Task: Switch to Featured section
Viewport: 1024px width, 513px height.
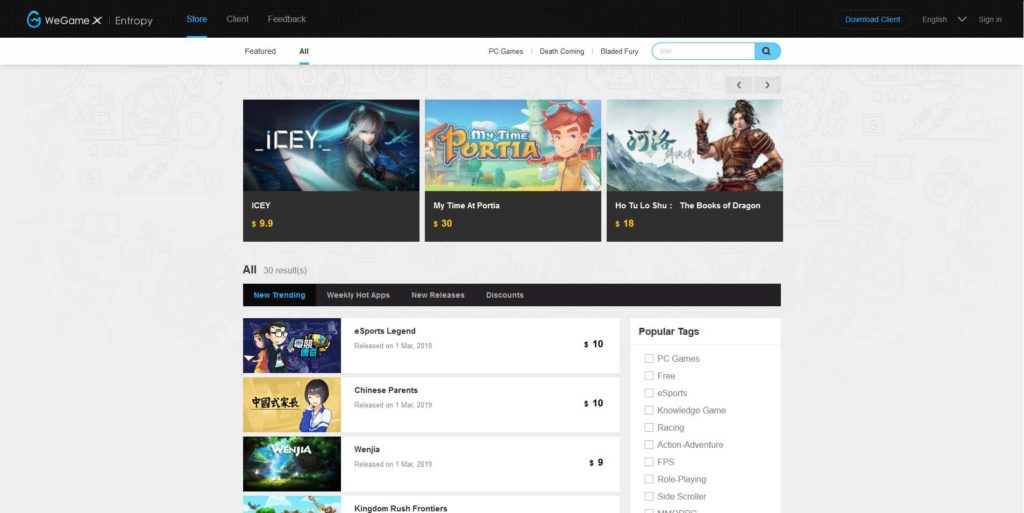Action: 260,51
